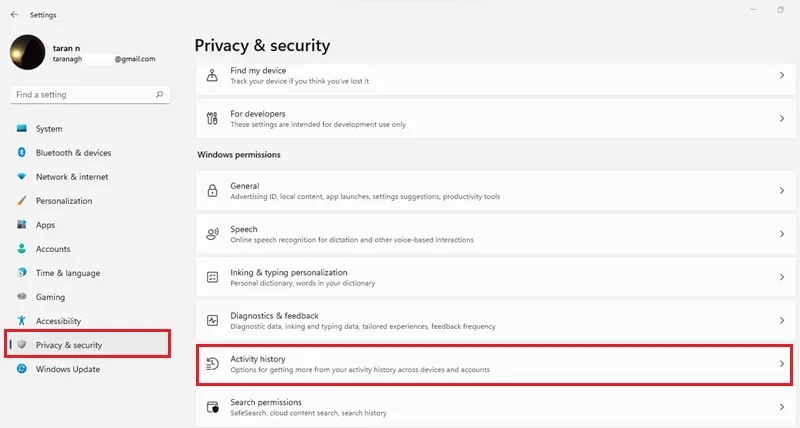800x428 pixels.
Task: Open Activity history via its chevron arrow
Action: [x=782, y=364]
